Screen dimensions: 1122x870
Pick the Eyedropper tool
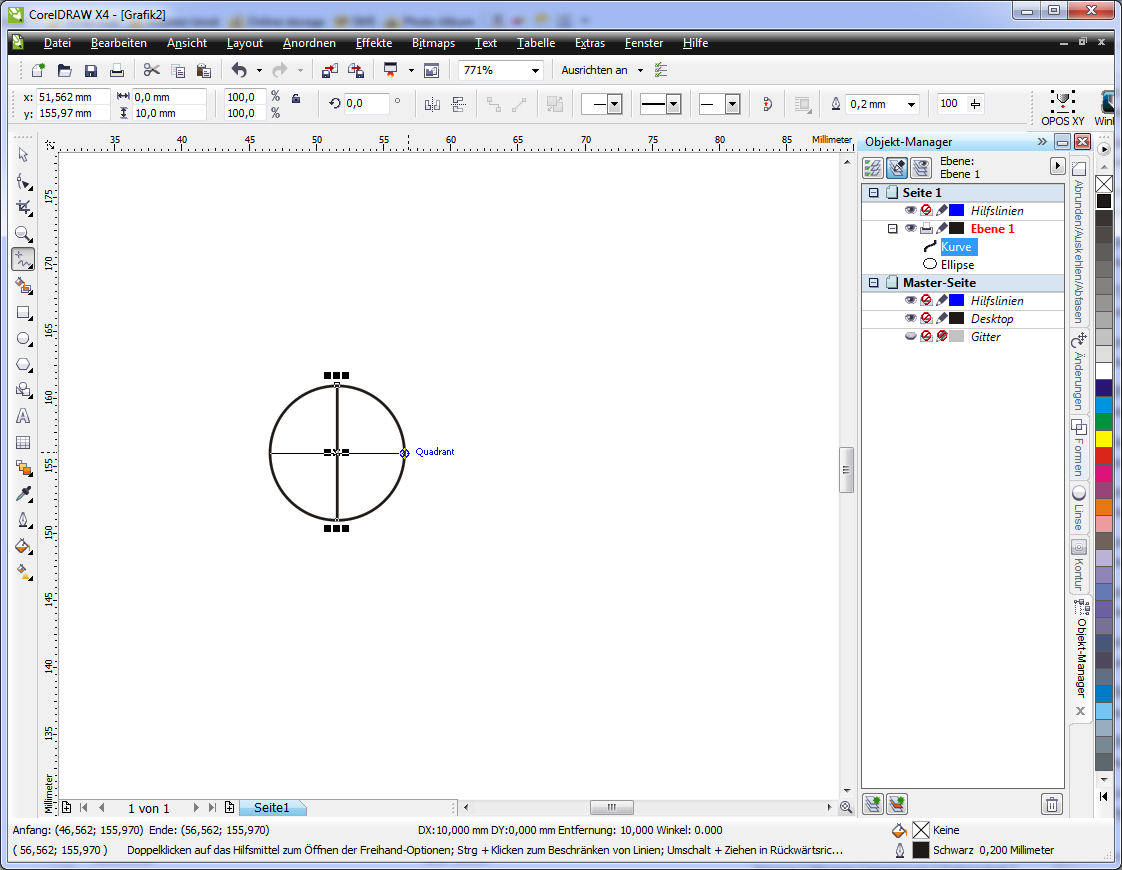23,494
